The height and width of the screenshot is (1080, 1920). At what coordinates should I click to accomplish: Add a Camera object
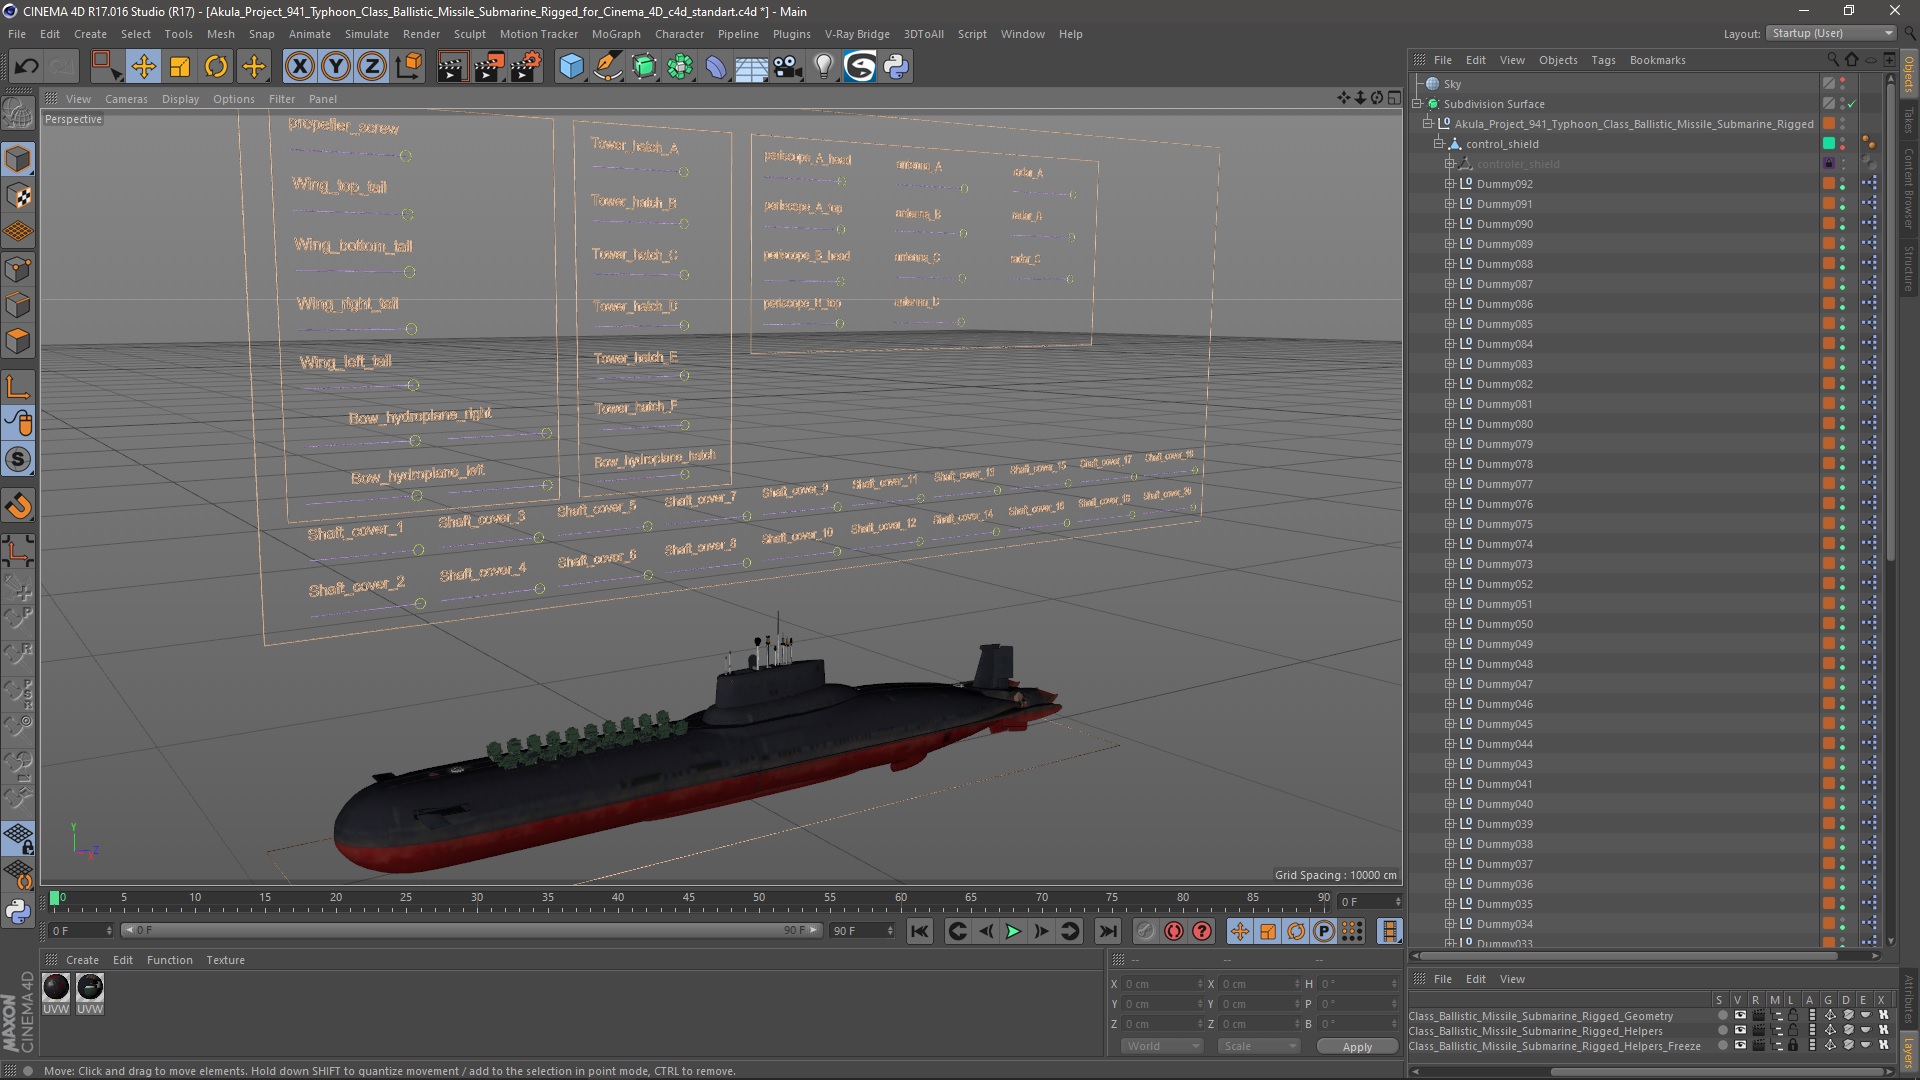(x=788, y=67)
